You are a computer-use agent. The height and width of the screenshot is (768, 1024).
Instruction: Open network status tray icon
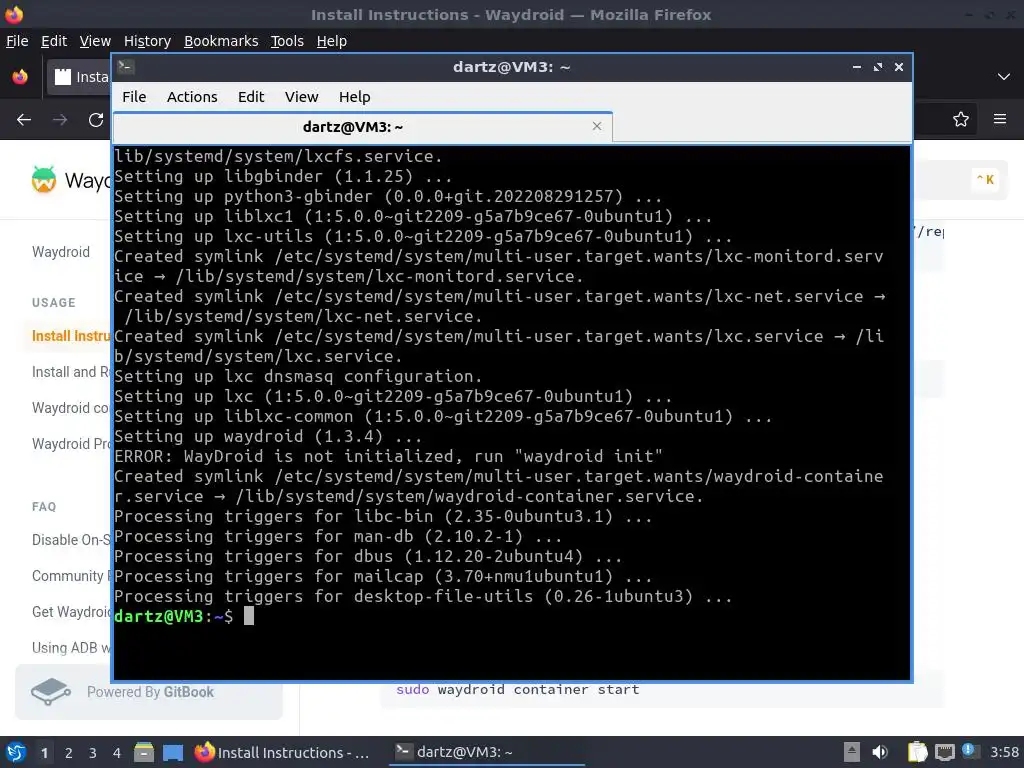point(944,752)
